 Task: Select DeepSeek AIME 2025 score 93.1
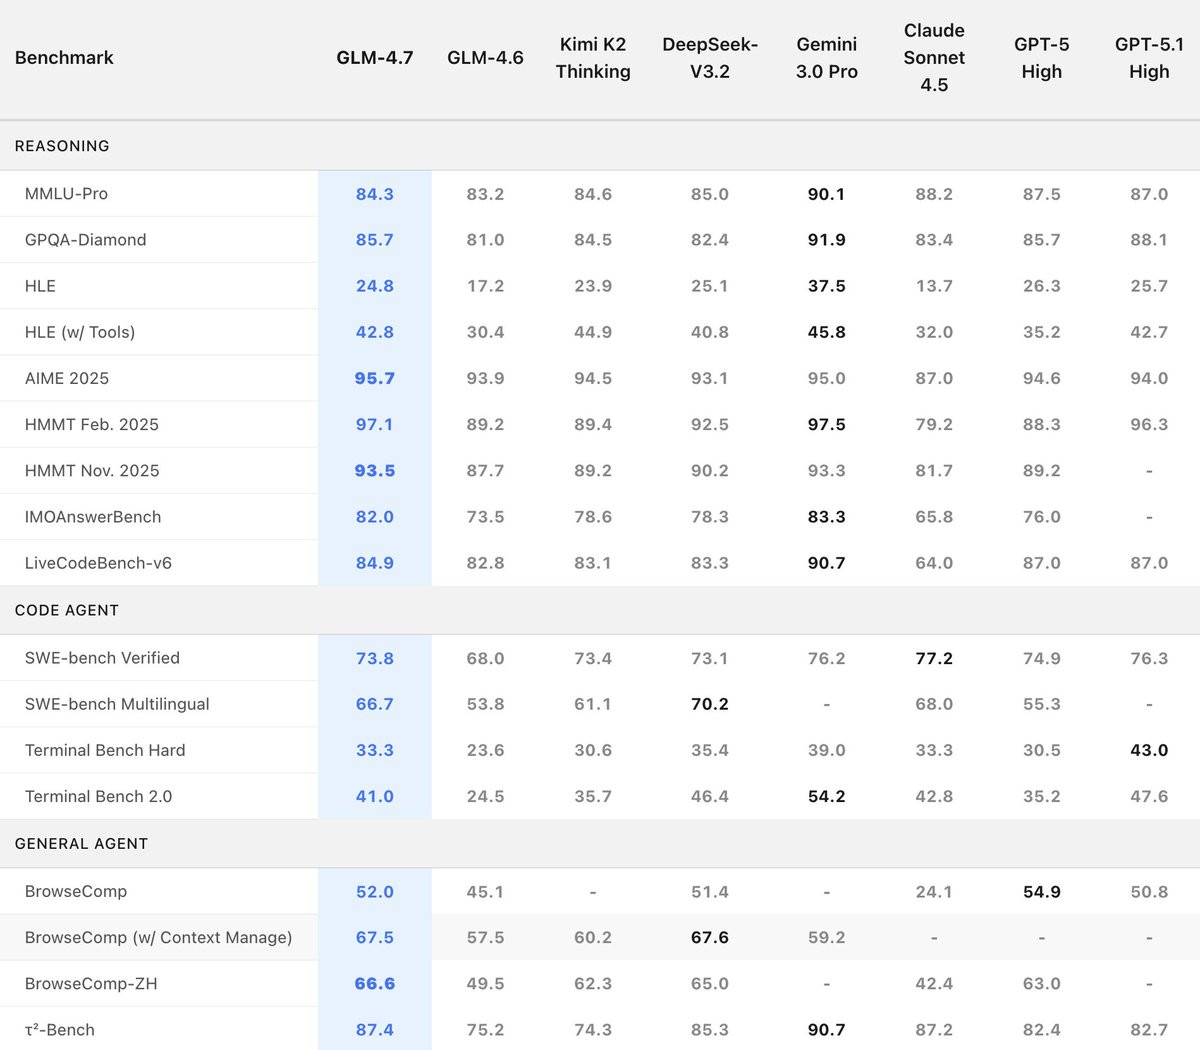pyautogui.click(x=710, y=378)
